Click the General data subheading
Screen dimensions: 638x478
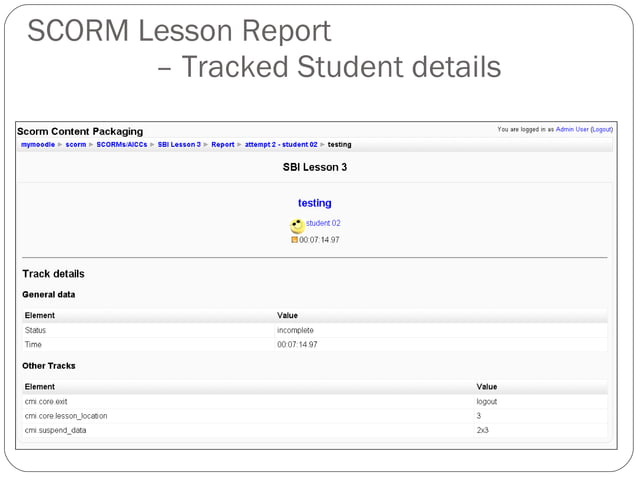pyautogui.click(x=48, y=295)
